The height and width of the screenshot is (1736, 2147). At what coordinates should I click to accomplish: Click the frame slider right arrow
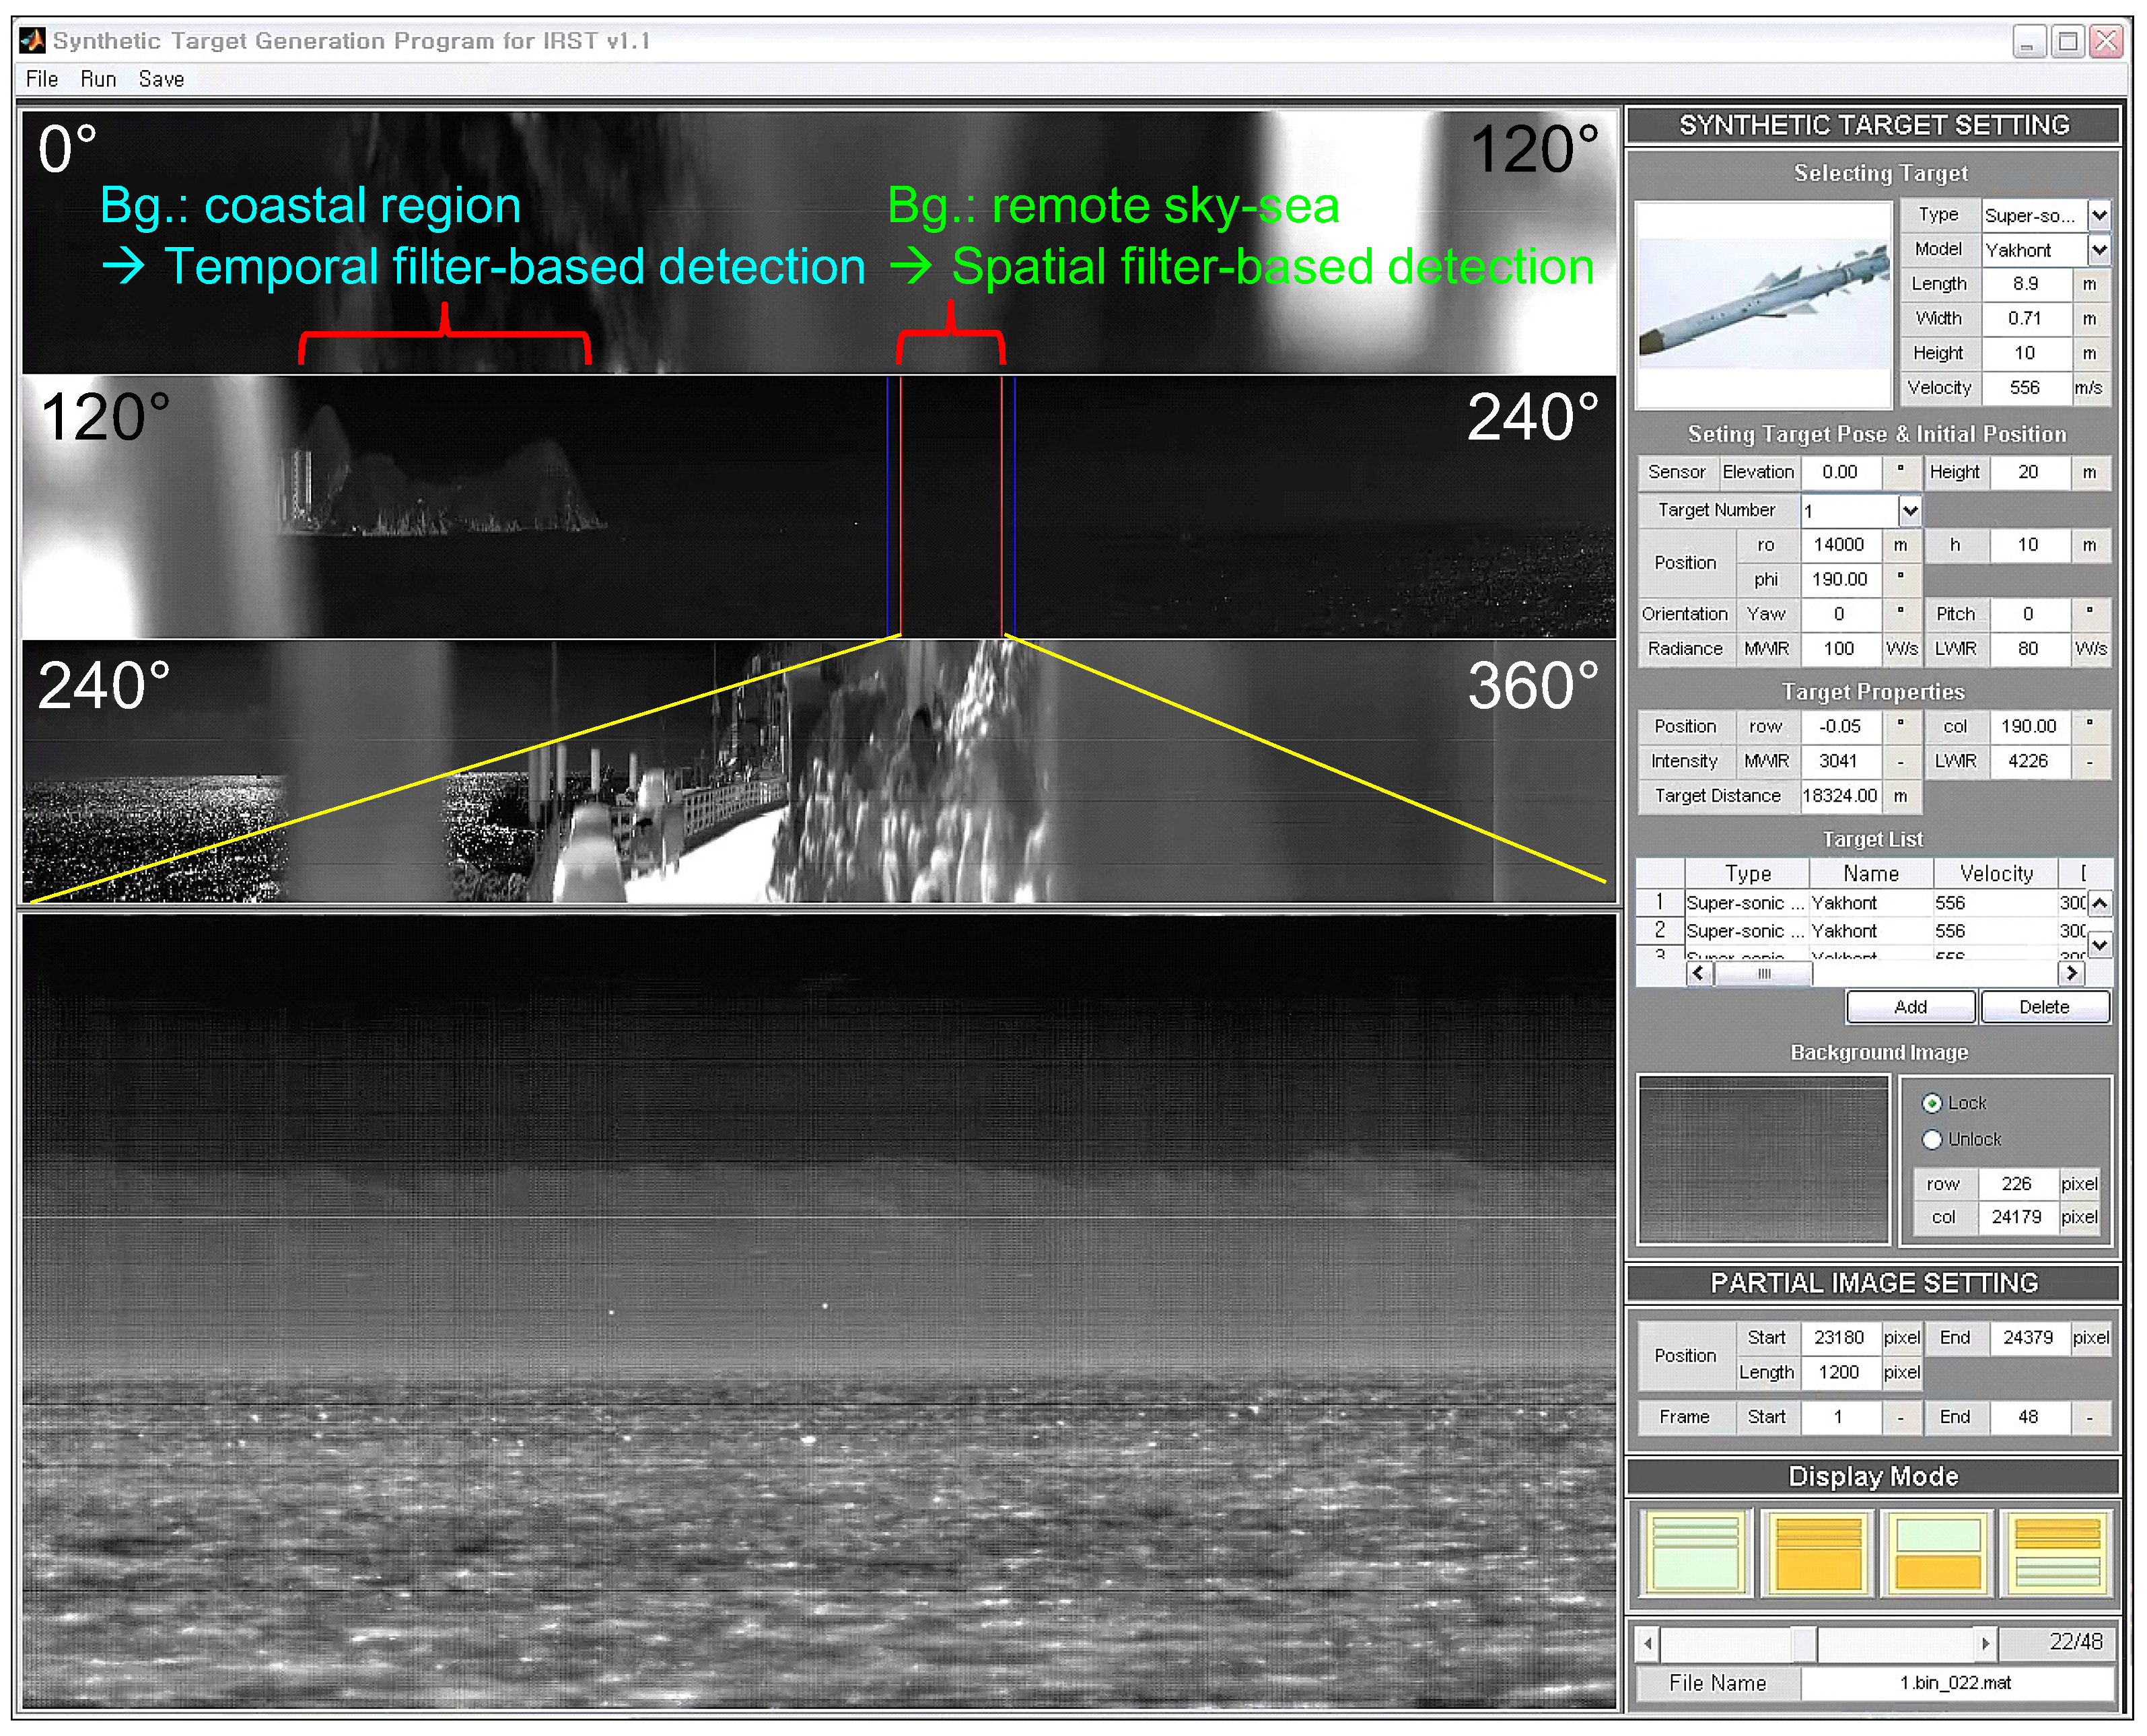click(1985, 1643)
